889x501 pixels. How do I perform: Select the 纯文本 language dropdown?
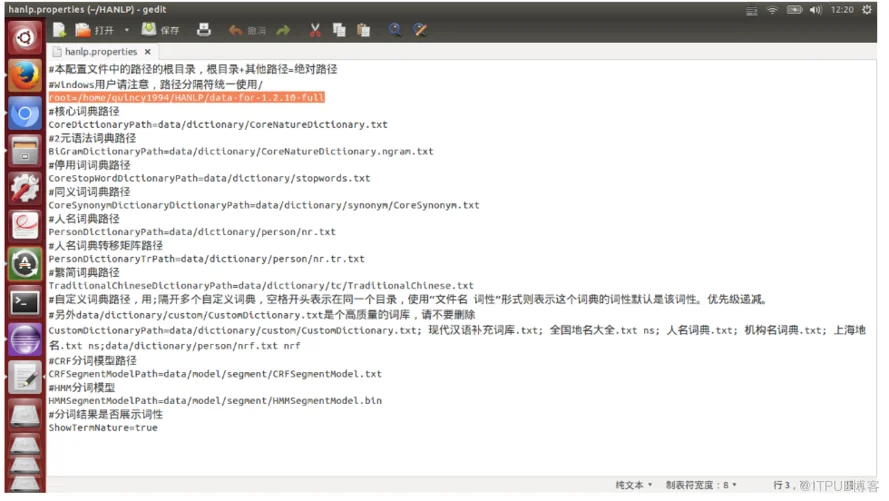click(x=634, y=485)
